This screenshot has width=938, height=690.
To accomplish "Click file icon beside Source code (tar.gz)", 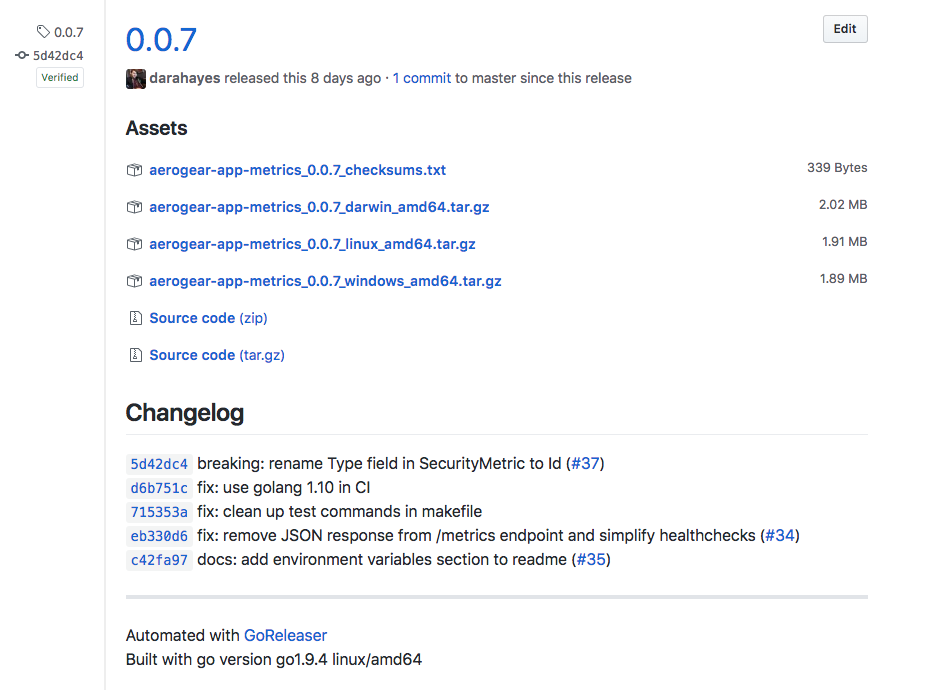I will (x=136, y=355).
